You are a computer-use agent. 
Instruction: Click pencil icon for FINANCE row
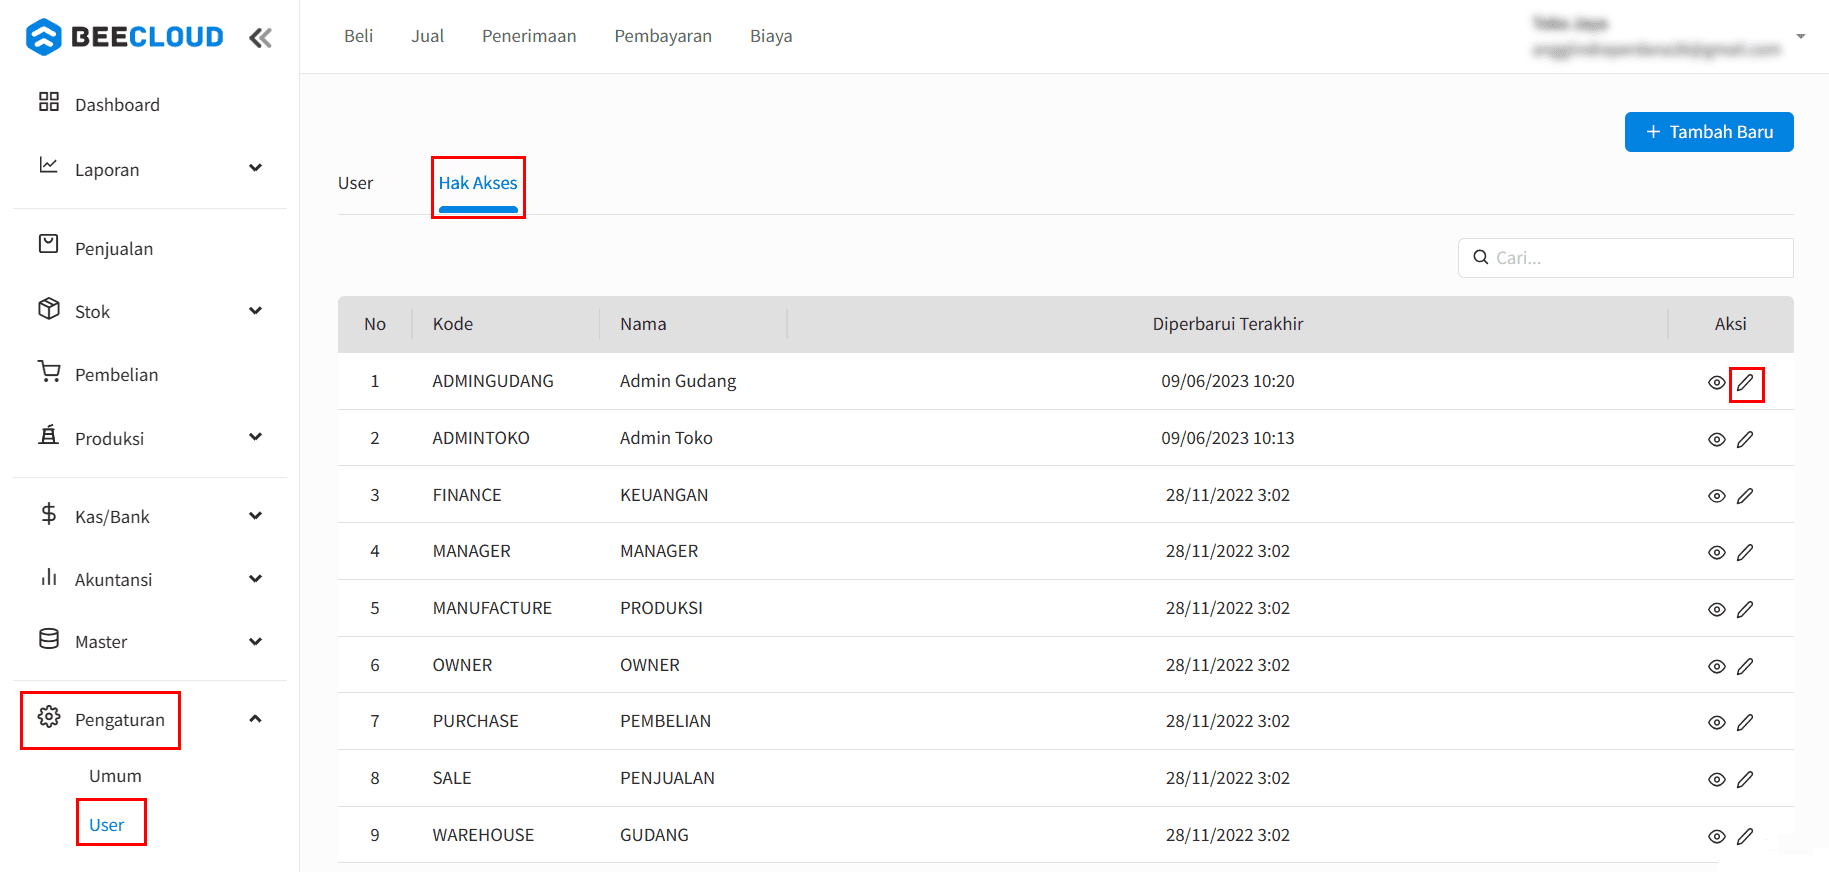1745,496
